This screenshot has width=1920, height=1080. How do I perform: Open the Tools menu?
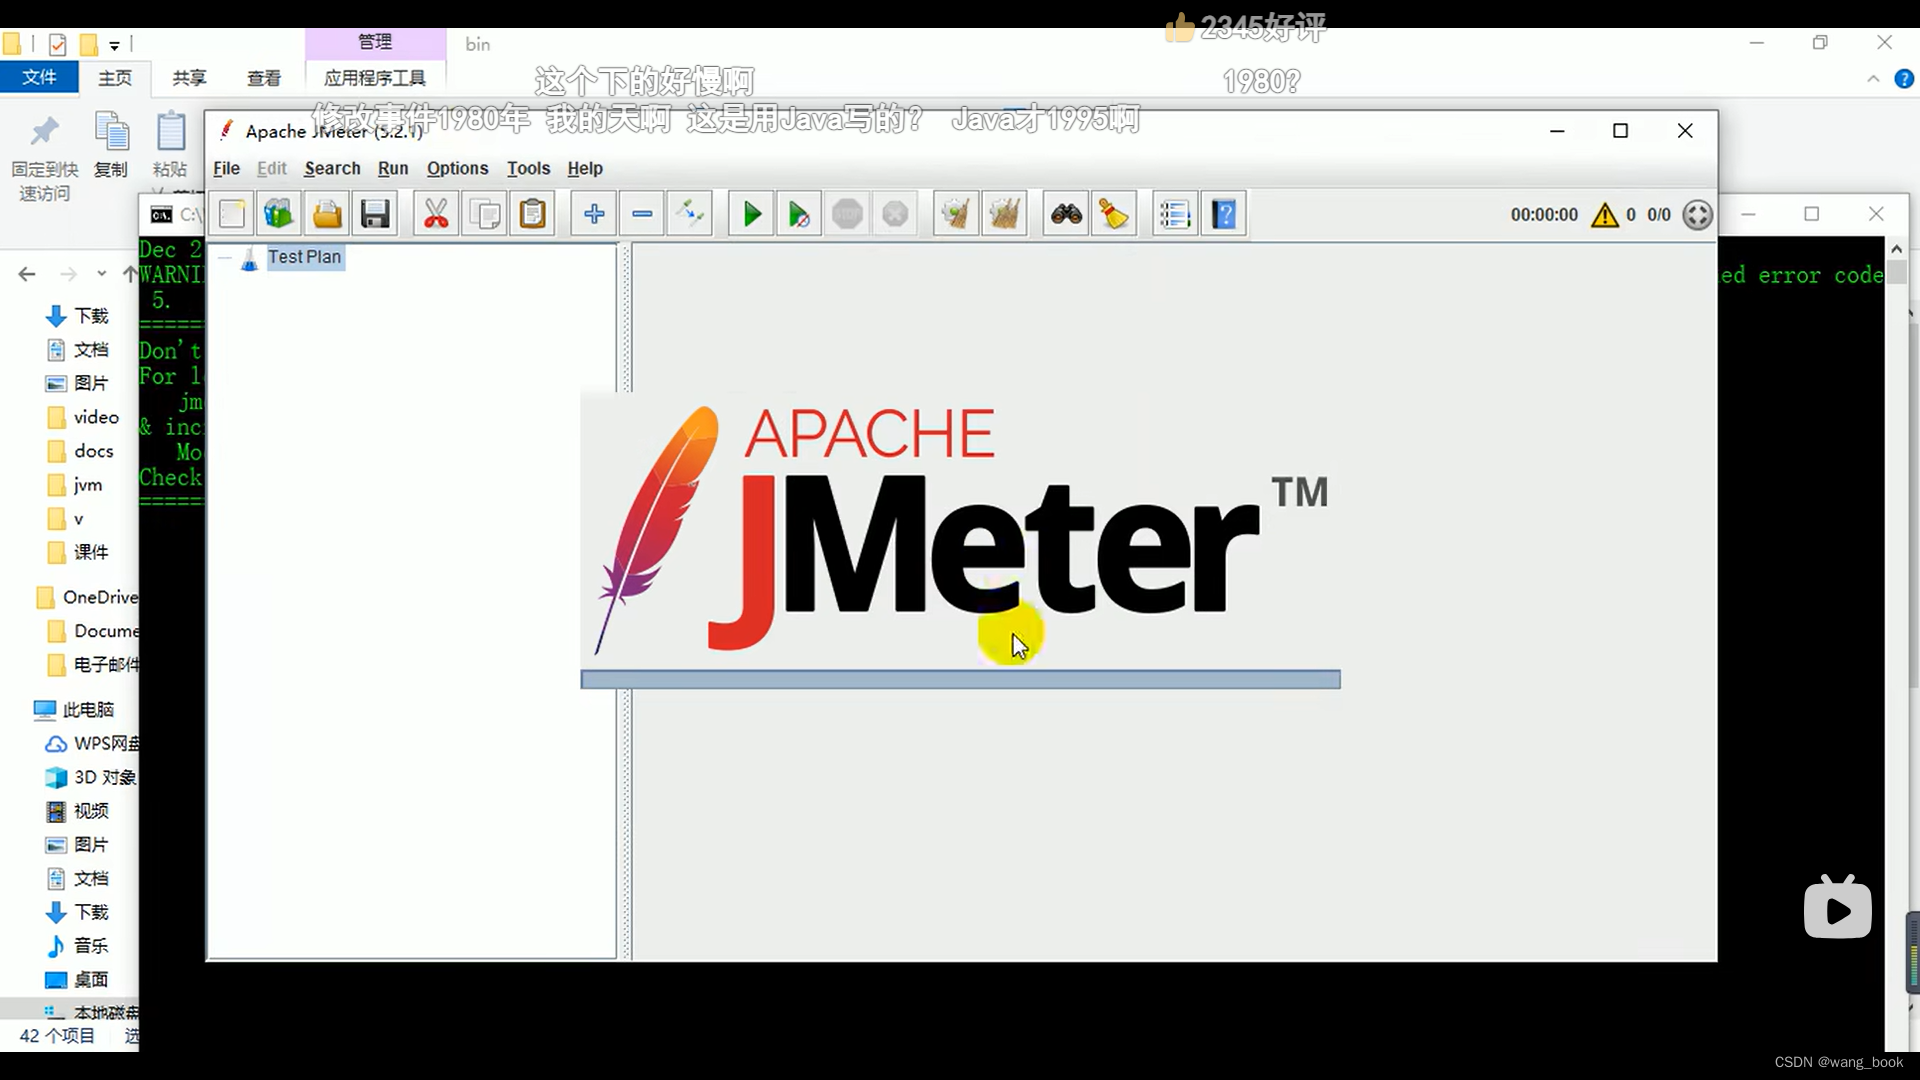click(x=528, y=168)
